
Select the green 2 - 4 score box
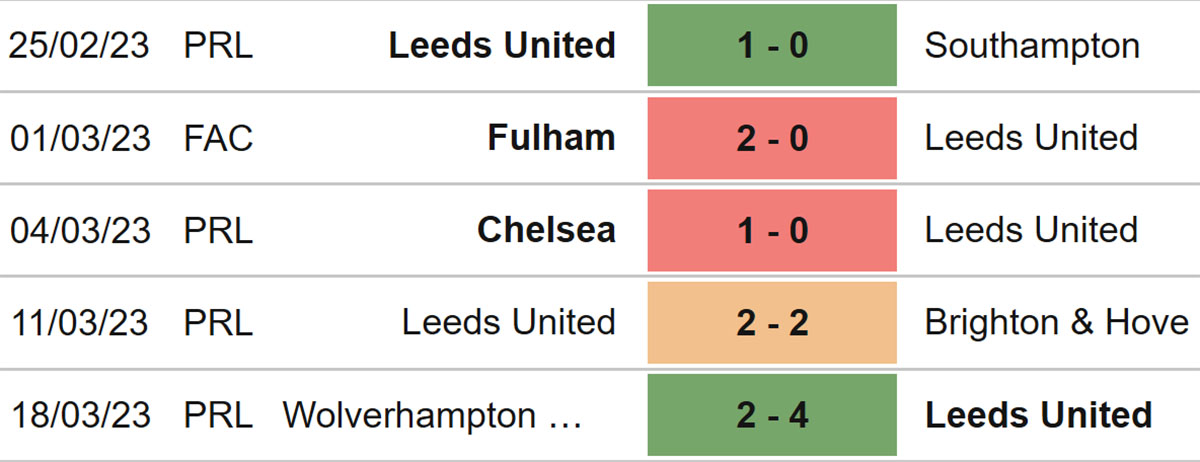tap(772, 414)
